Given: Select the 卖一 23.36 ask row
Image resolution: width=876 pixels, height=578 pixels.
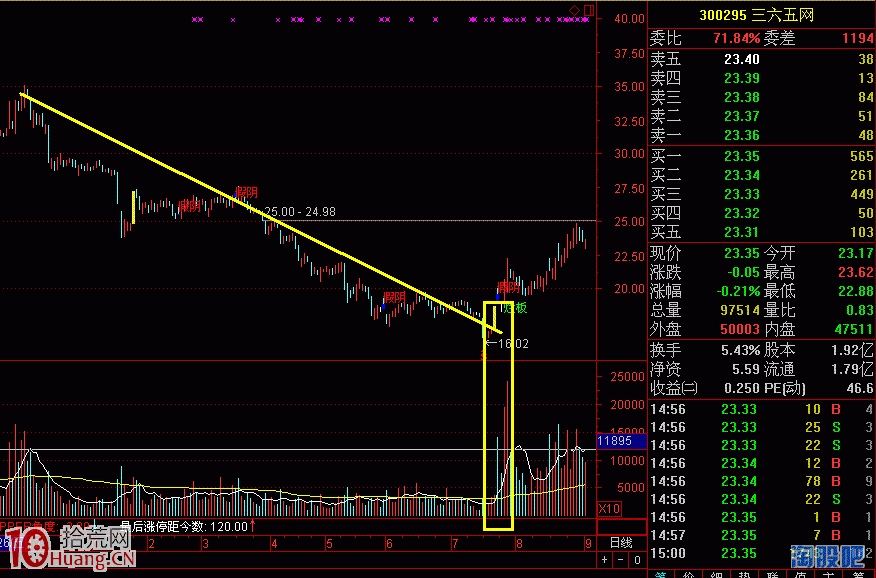Looking at the screenshot, I should point(761,135).
